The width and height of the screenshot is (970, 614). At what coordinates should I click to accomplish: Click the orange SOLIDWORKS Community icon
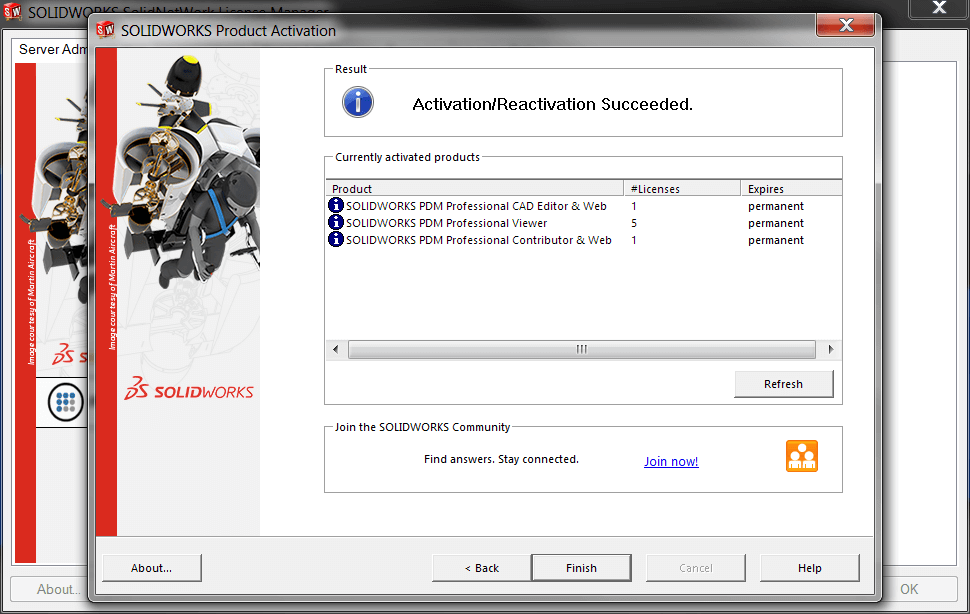[802, 456]
